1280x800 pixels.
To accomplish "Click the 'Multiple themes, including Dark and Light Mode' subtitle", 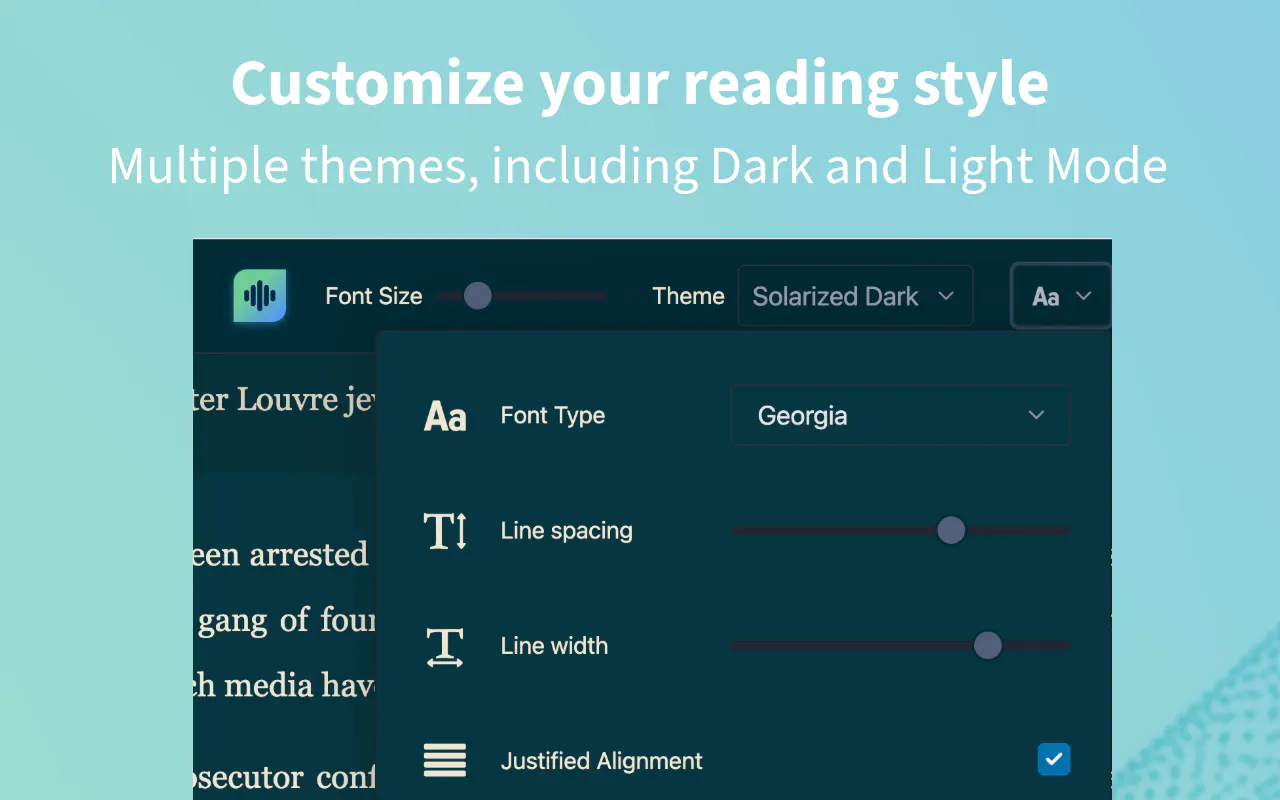I will (638, 166).
